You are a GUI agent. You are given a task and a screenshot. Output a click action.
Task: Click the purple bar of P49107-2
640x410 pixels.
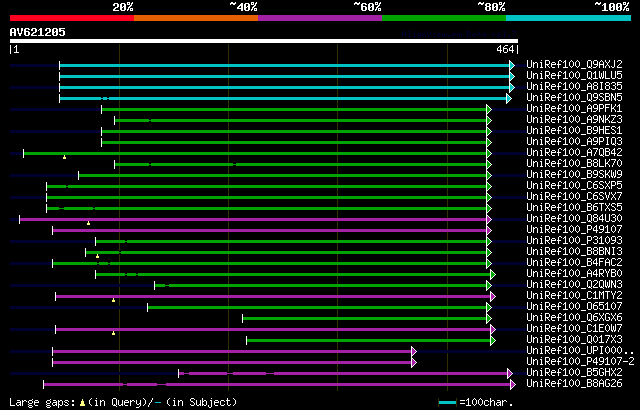[232, 363]
